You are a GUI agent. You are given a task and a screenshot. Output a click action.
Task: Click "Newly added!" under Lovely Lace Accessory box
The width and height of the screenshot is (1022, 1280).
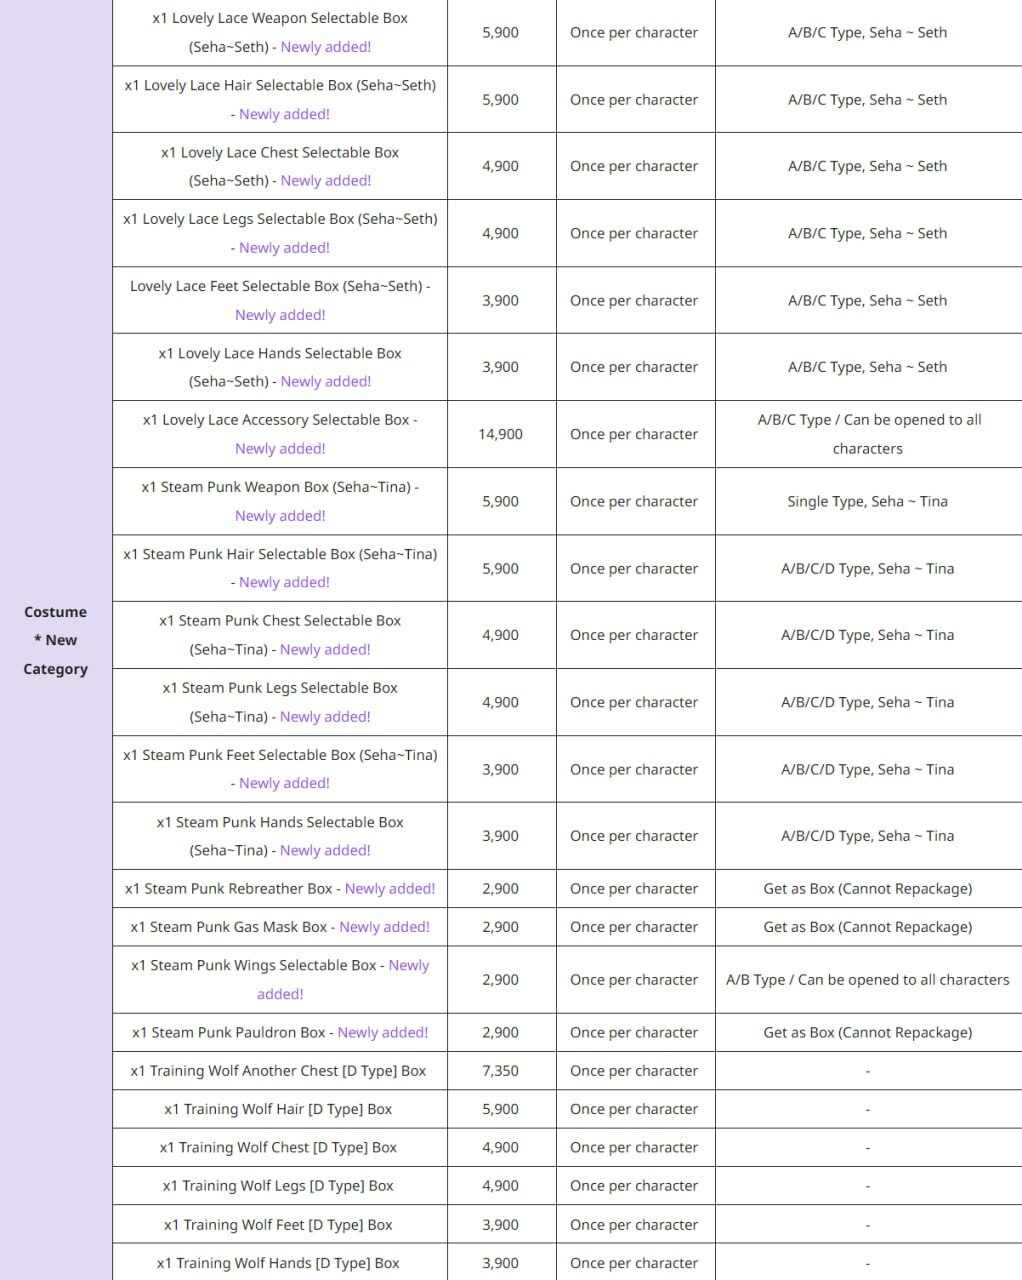coord(280,449)
